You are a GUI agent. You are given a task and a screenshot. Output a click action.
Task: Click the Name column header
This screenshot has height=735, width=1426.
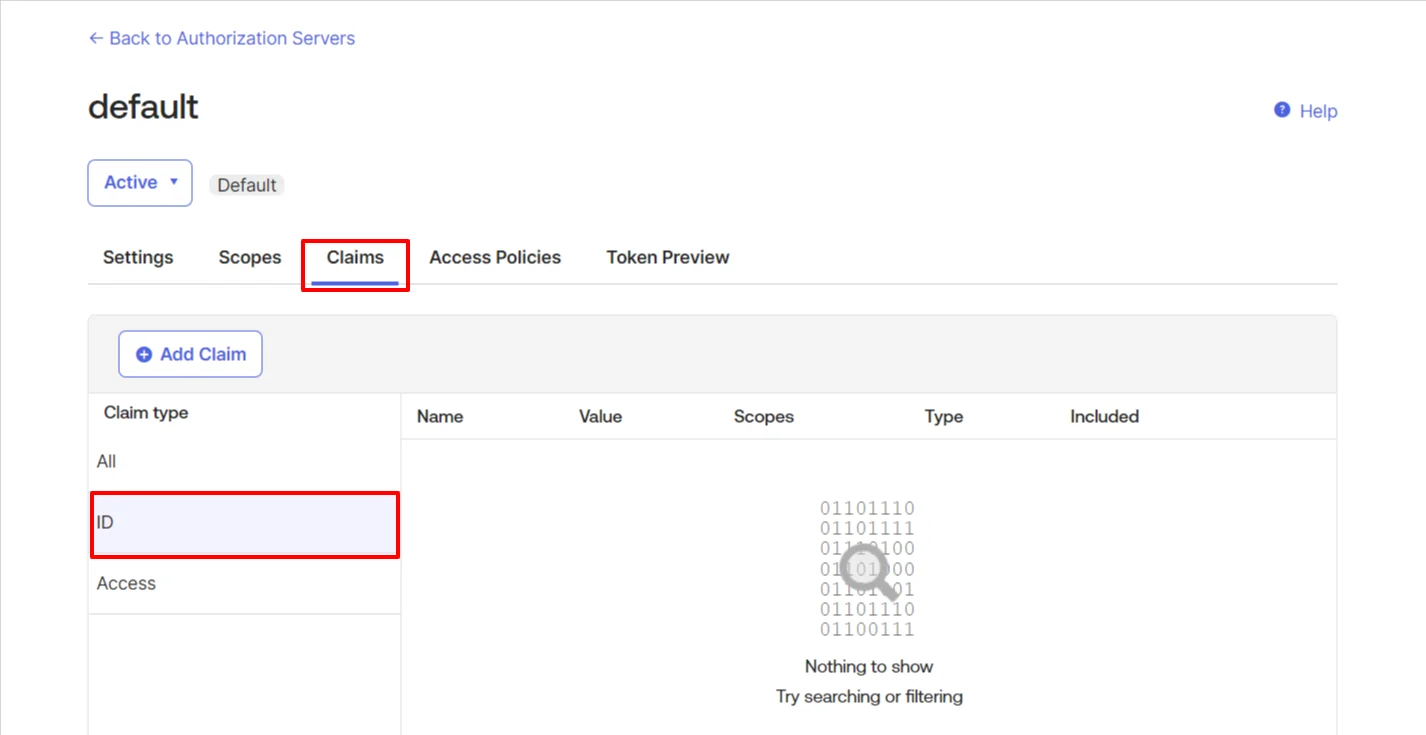point(440,416)
